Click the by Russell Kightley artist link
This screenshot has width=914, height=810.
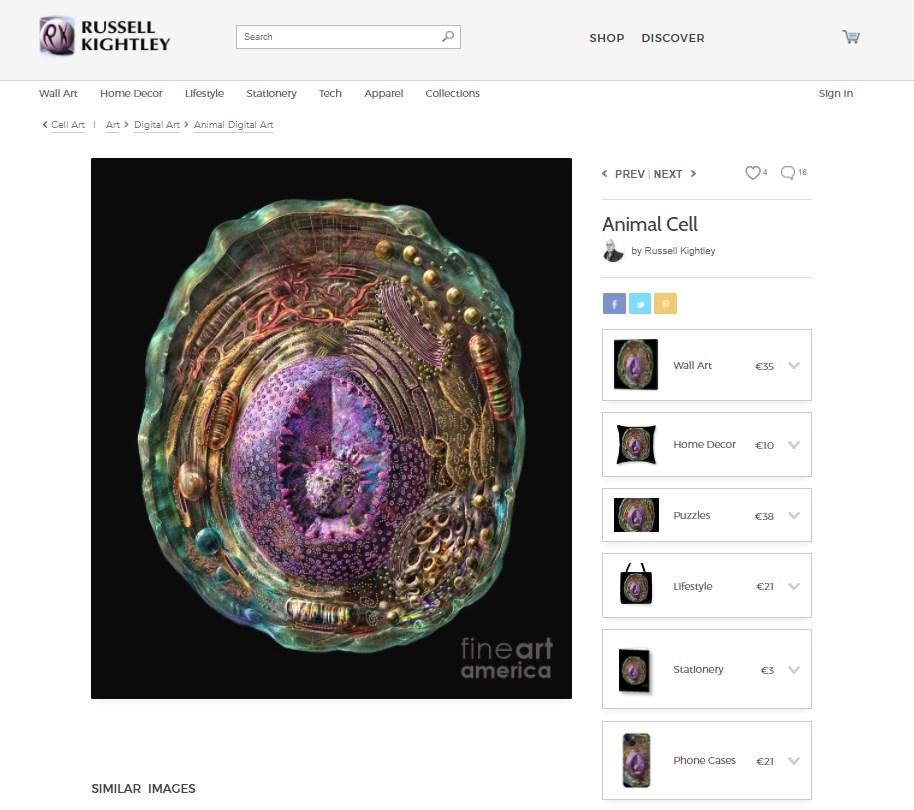pyautogui.click(x=673, y=251)
